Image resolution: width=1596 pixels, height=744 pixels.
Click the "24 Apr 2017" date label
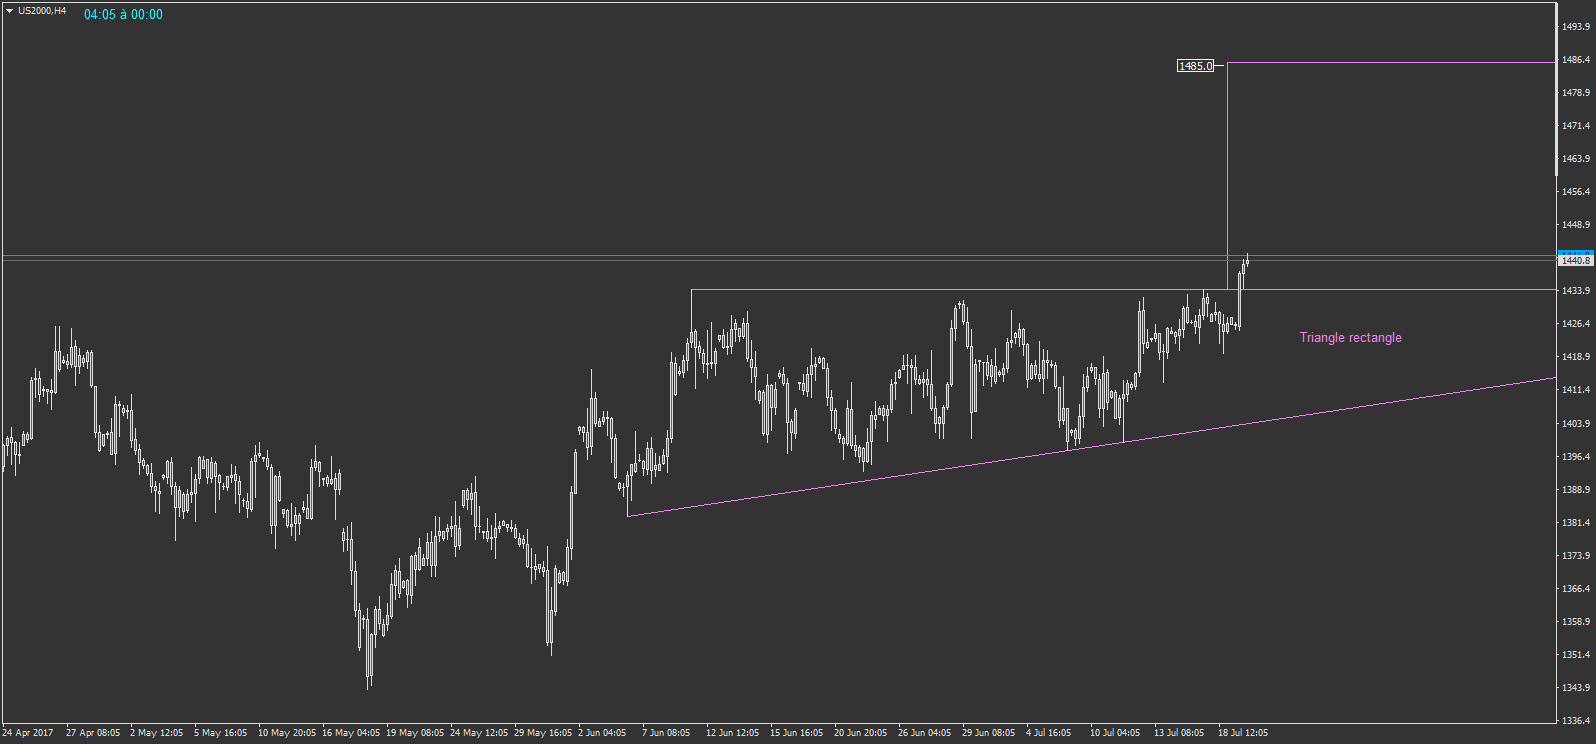(28, 733)
